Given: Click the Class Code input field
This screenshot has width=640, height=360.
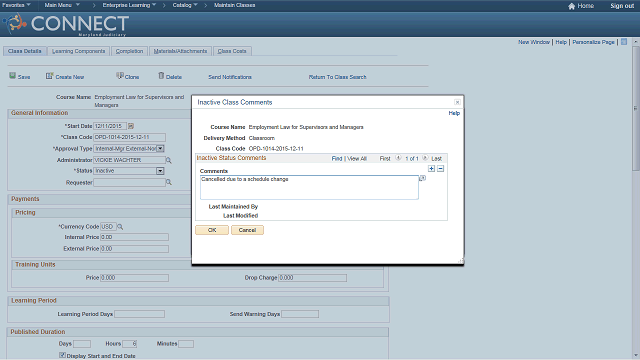Looking at the screenshot, I should pos(129,137).
